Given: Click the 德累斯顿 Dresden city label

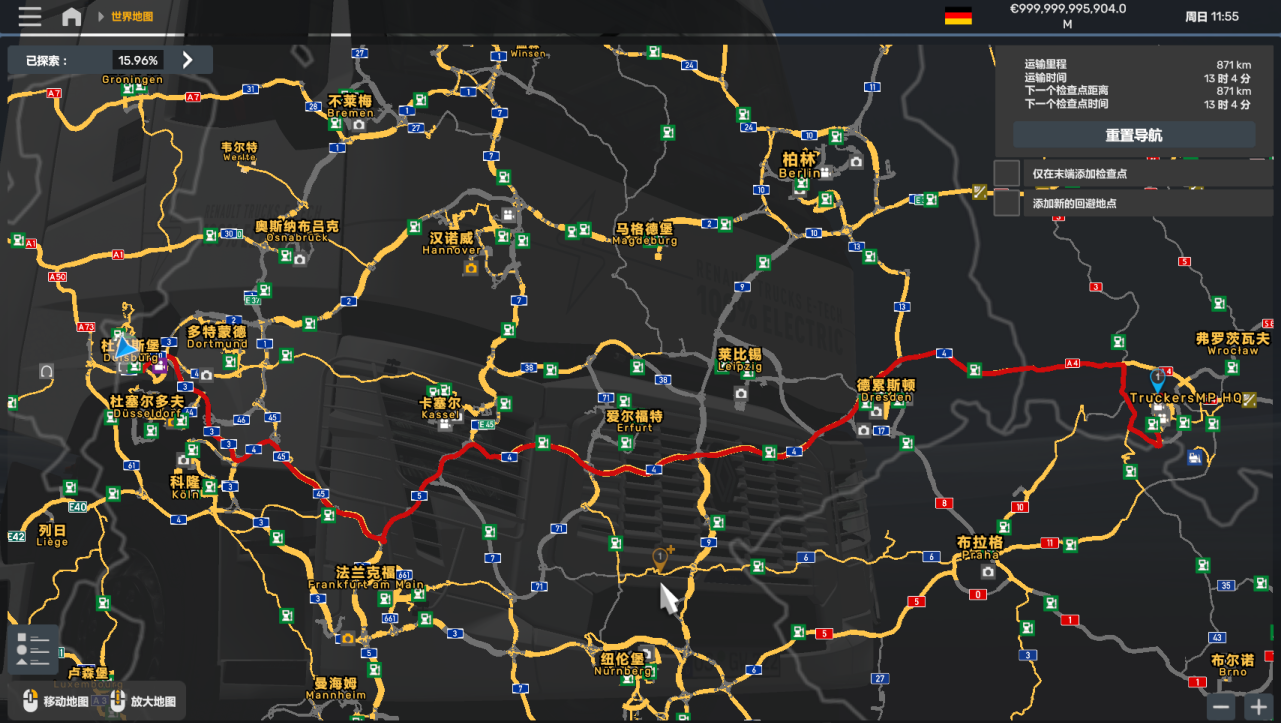Looking at the screenshot, I should point(886,390).
